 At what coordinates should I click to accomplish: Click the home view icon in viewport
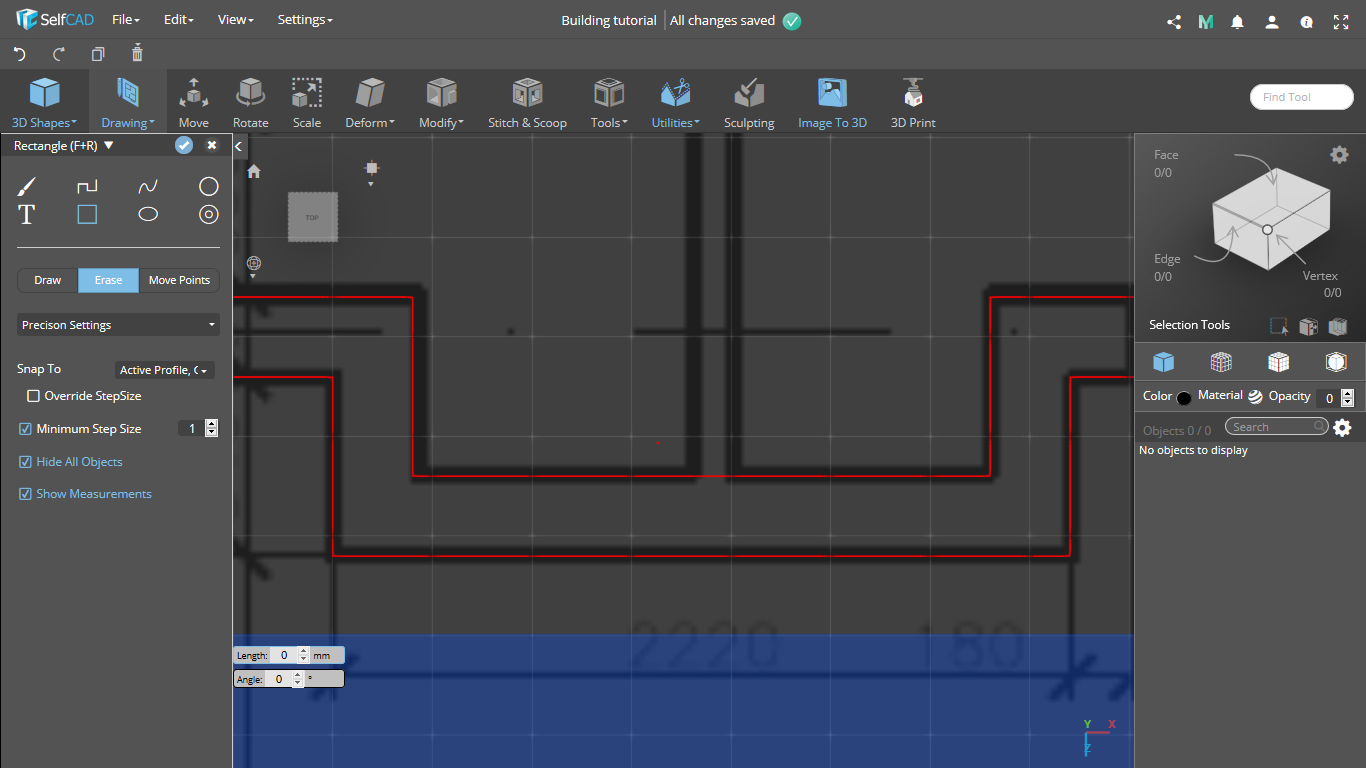(254, 171)
